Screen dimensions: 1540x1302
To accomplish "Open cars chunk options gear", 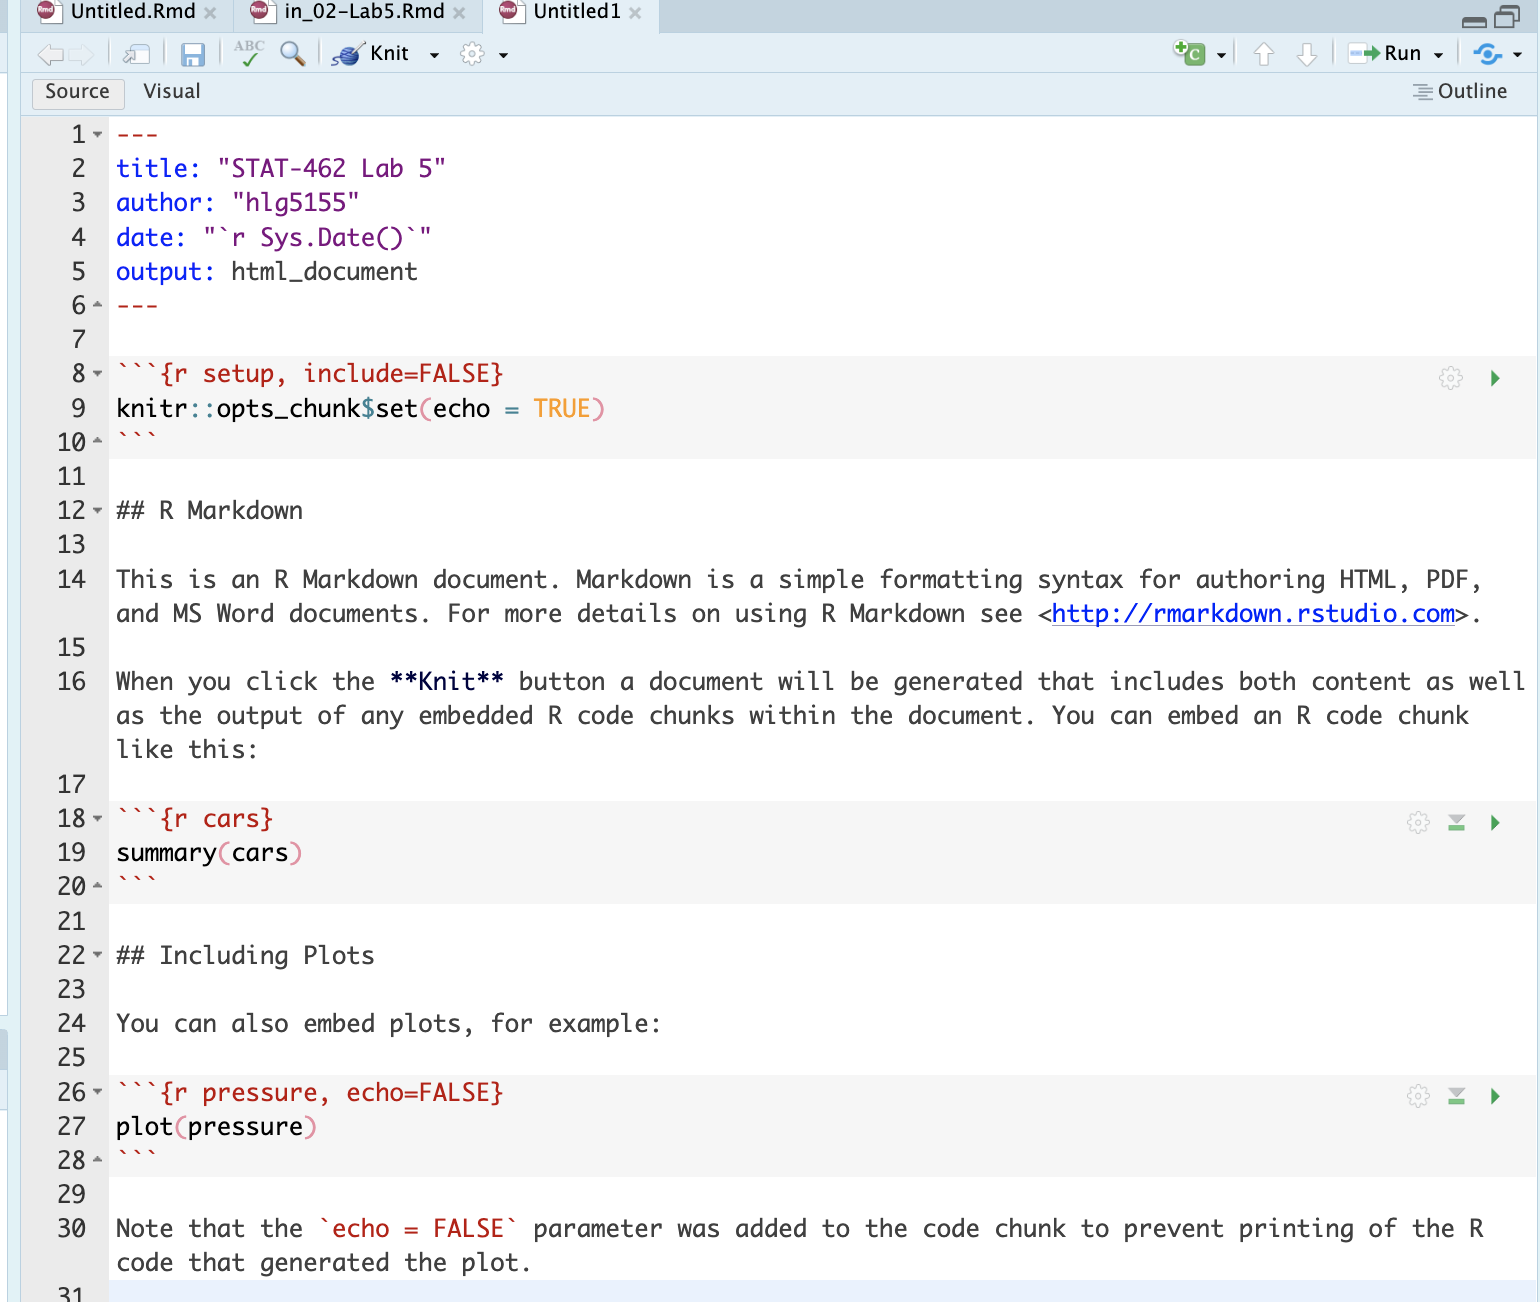I will click(1418, 823).
